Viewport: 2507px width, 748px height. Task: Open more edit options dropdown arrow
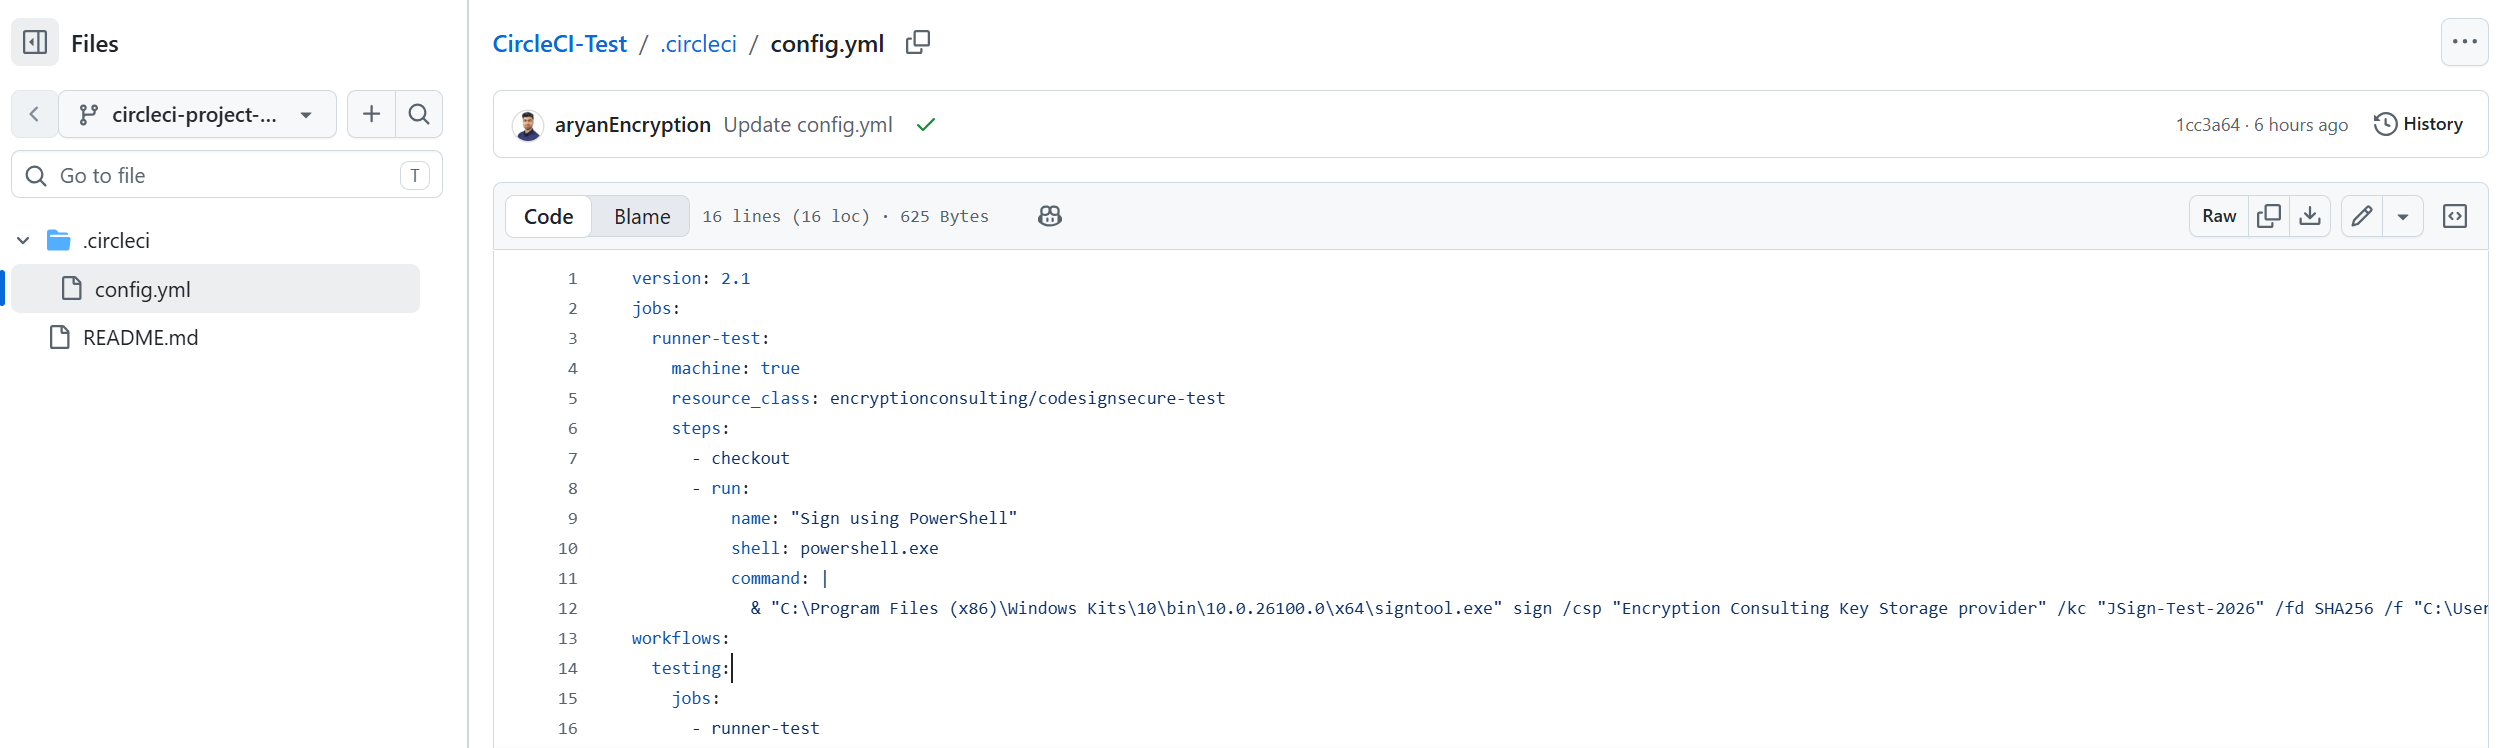(x=2403, y=216)
